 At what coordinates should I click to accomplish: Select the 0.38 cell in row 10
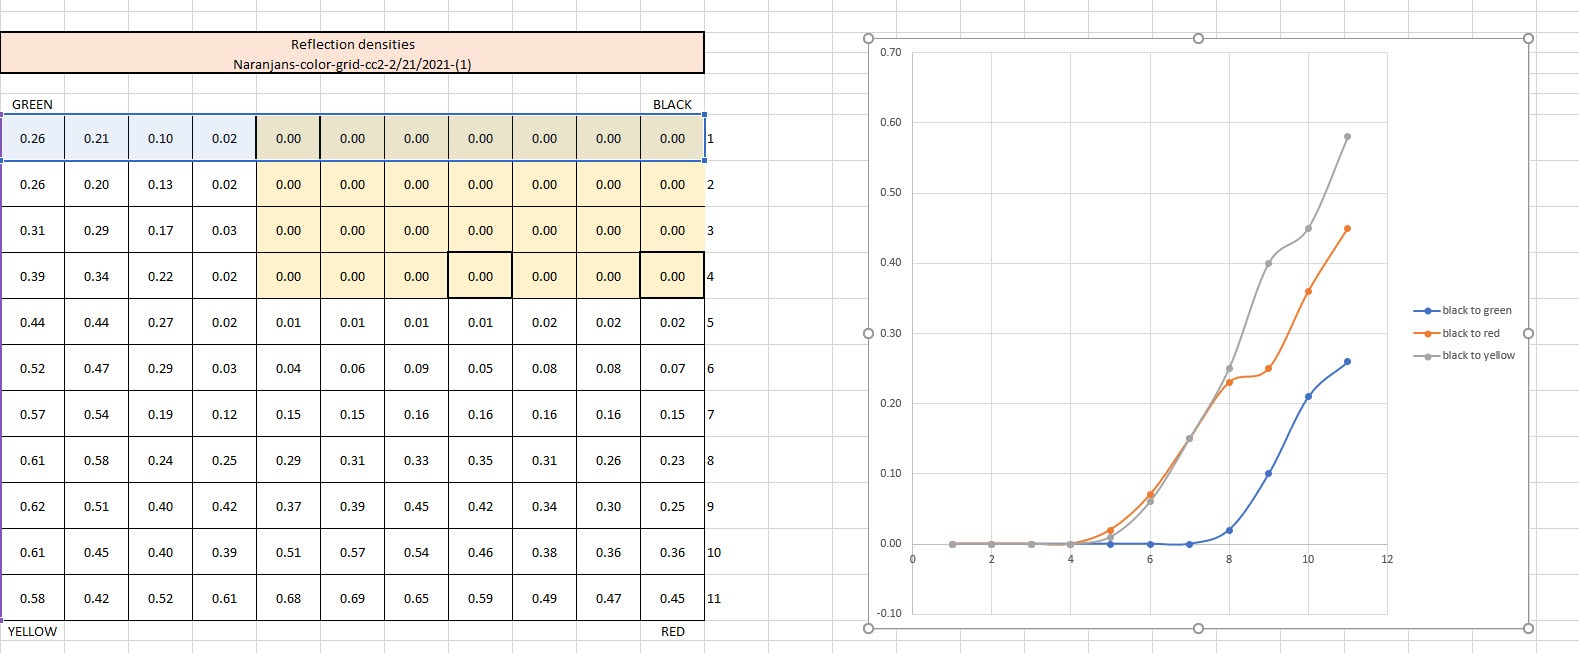click(x=544, y=552)
